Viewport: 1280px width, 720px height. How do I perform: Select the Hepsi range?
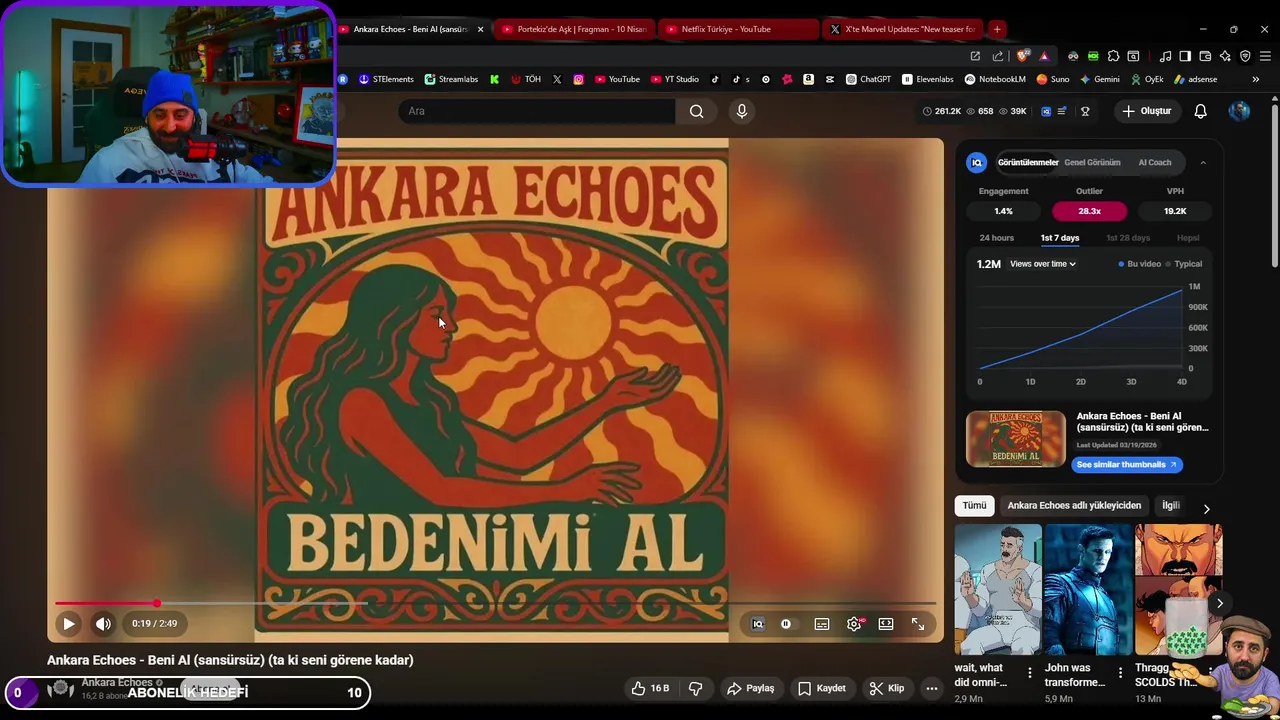coord(1188,238)
